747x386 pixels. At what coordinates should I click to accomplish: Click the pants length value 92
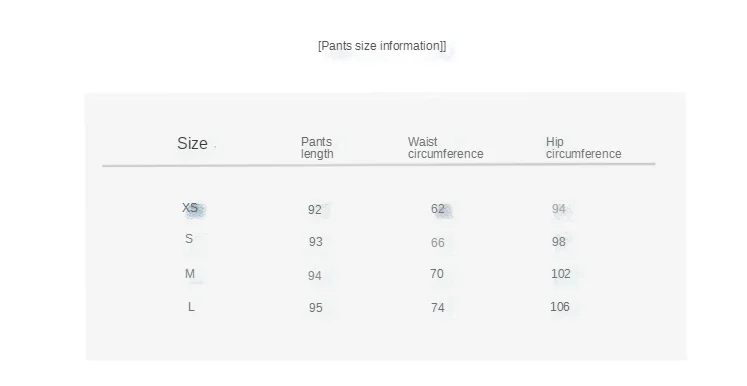coord(315,210)
